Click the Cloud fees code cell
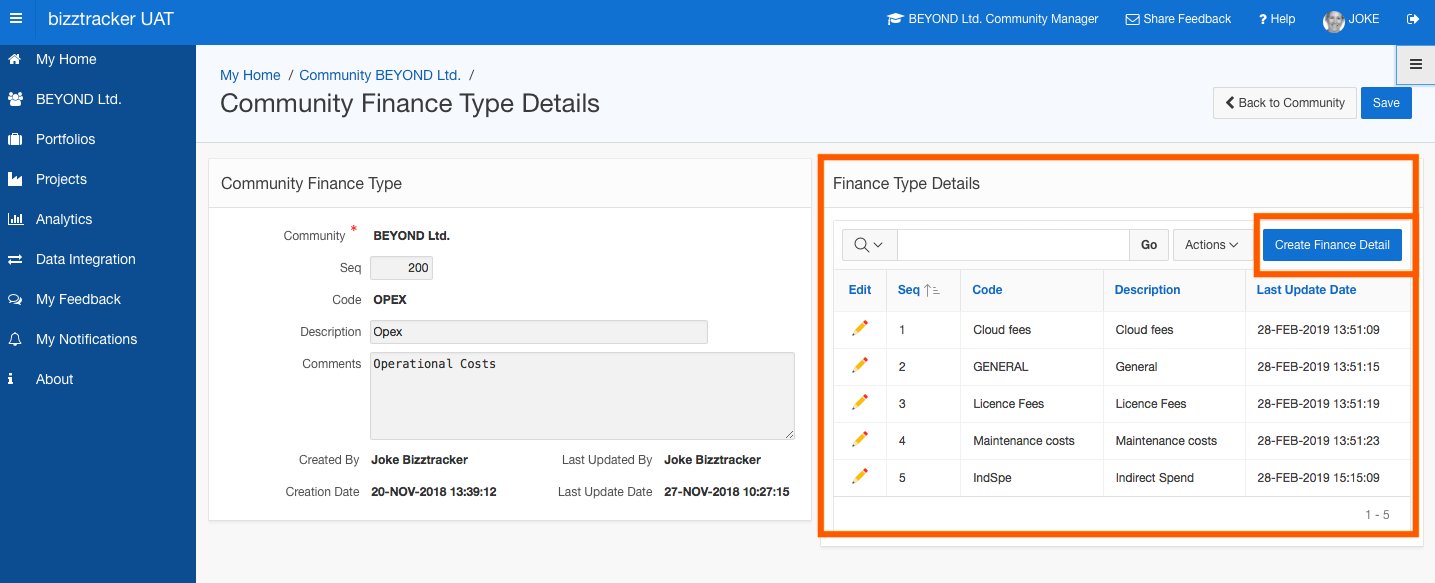Image resolution: width=1435 pixels, height=583 pixels. click(x=1002, y=330)
